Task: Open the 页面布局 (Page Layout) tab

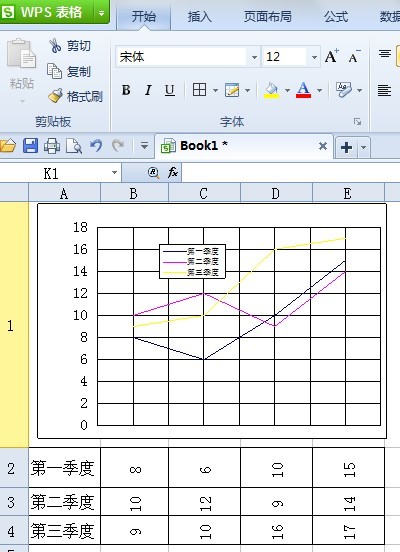Action: [x=268, y=17]
